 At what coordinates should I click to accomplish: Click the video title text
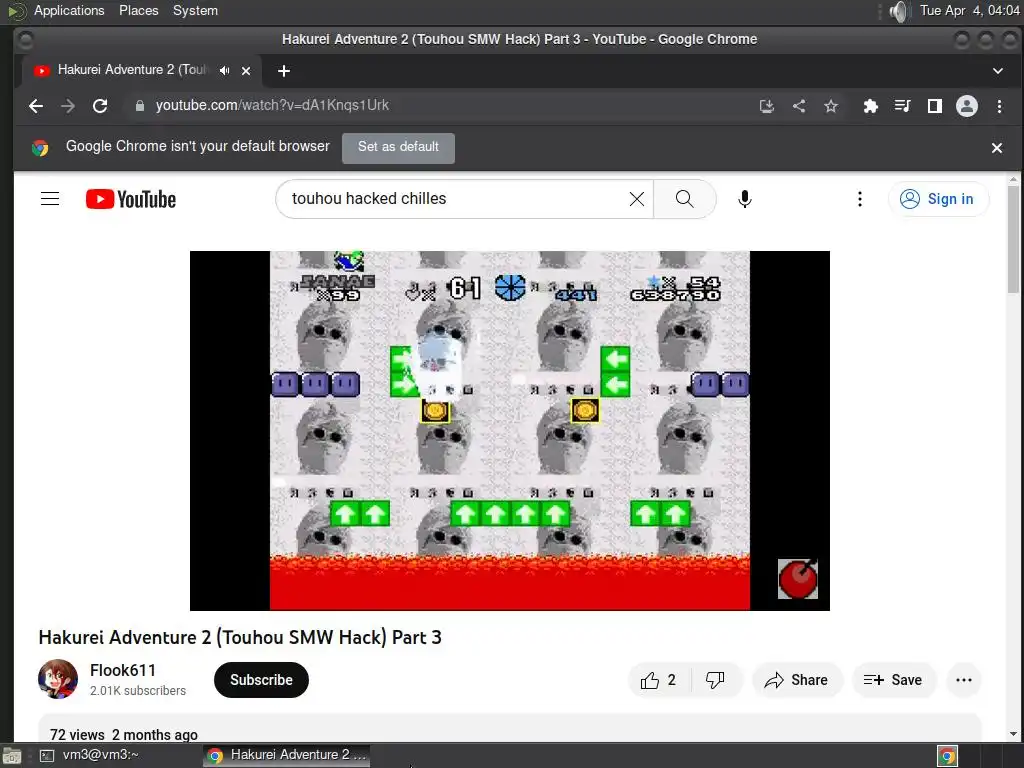[240, 637]
